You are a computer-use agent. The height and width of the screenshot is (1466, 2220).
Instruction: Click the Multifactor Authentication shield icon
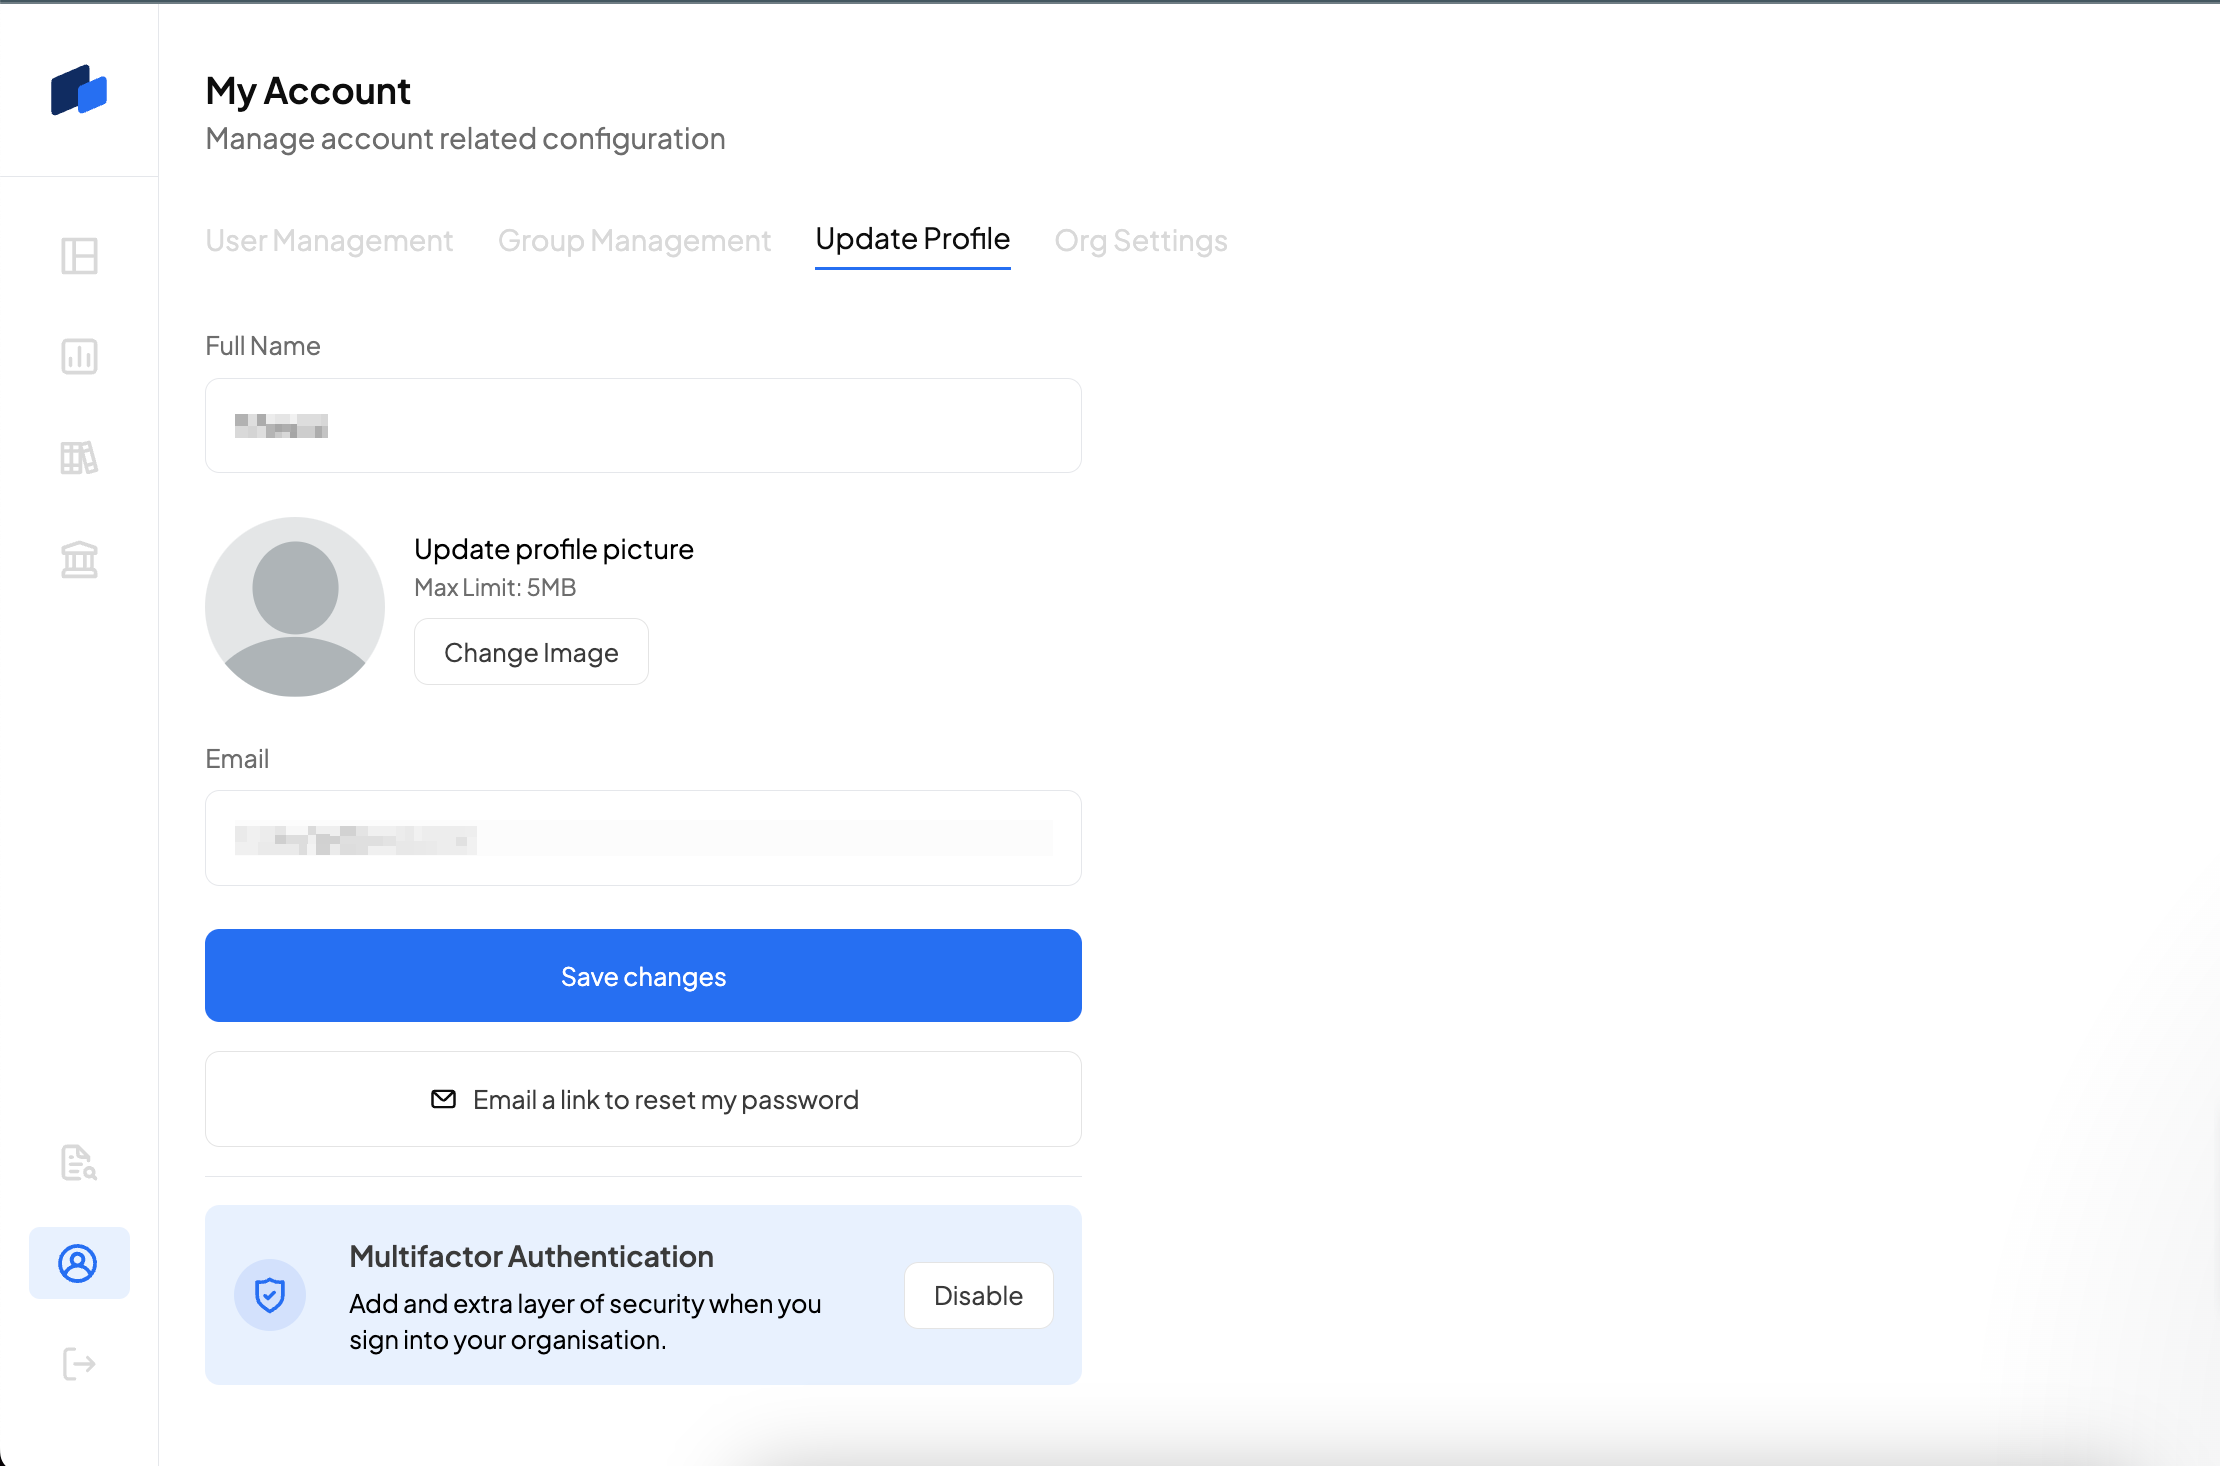pos(270,1295)
